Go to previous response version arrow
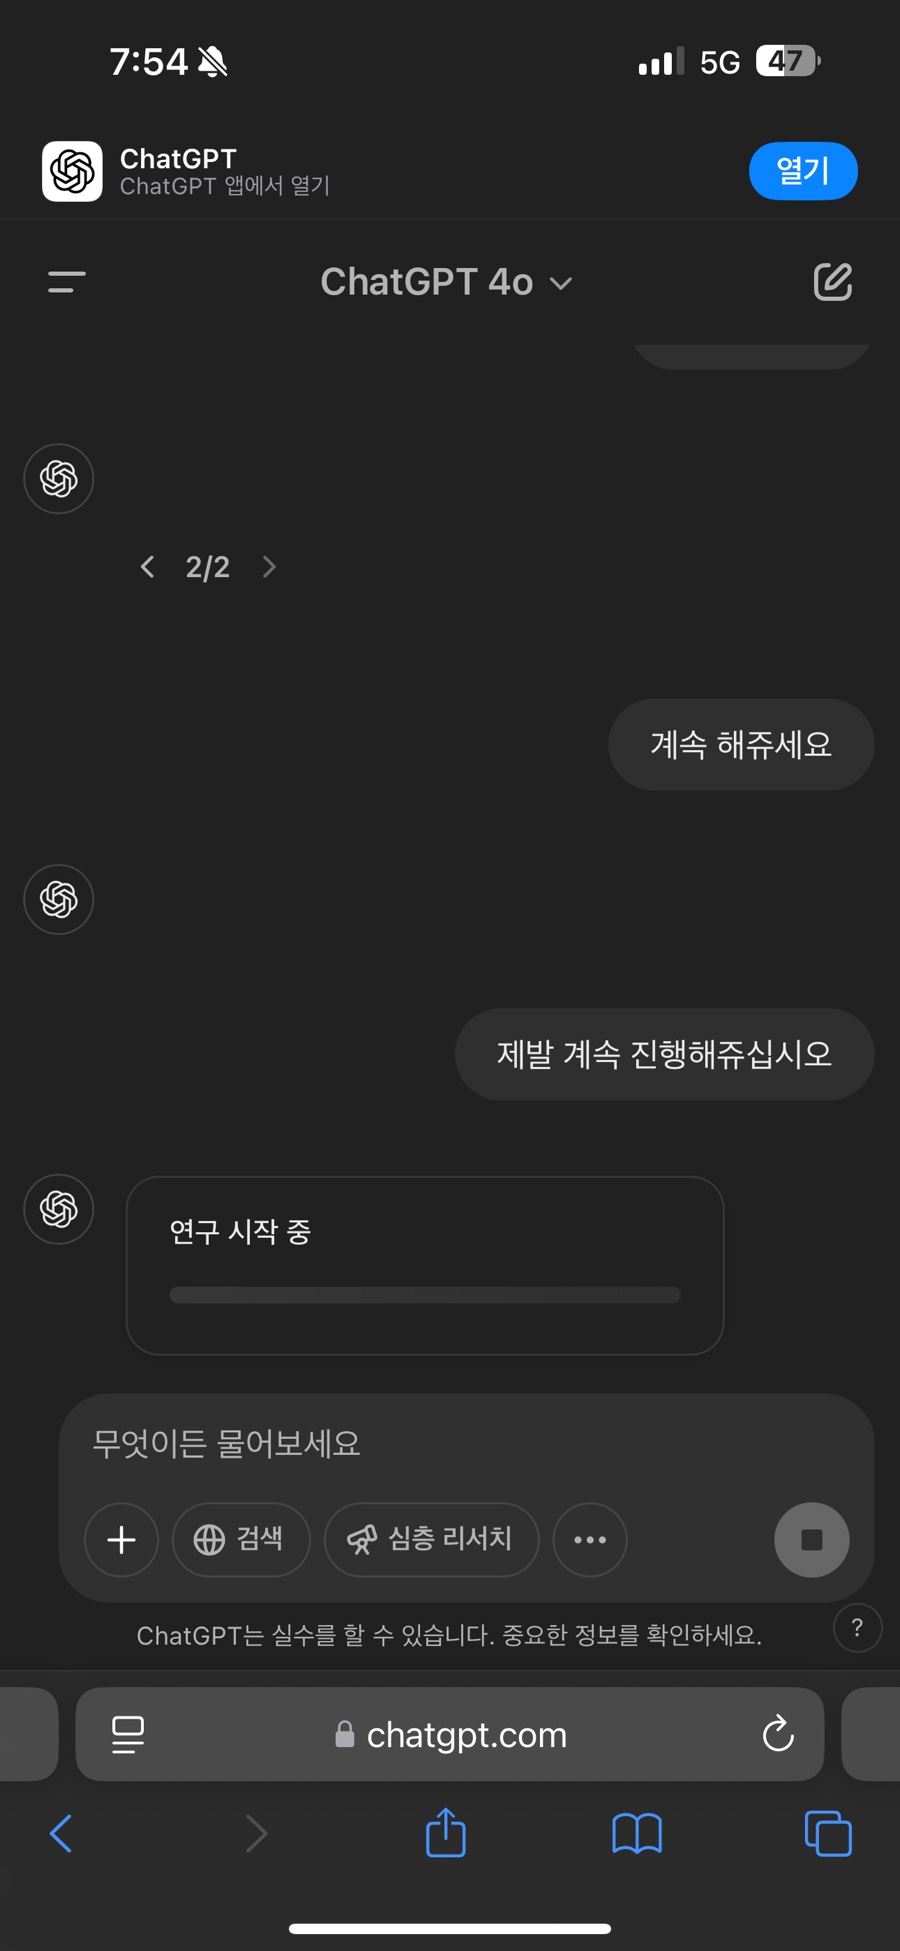Viewport: 900px width, 1951px height. (x=148, y=567)
